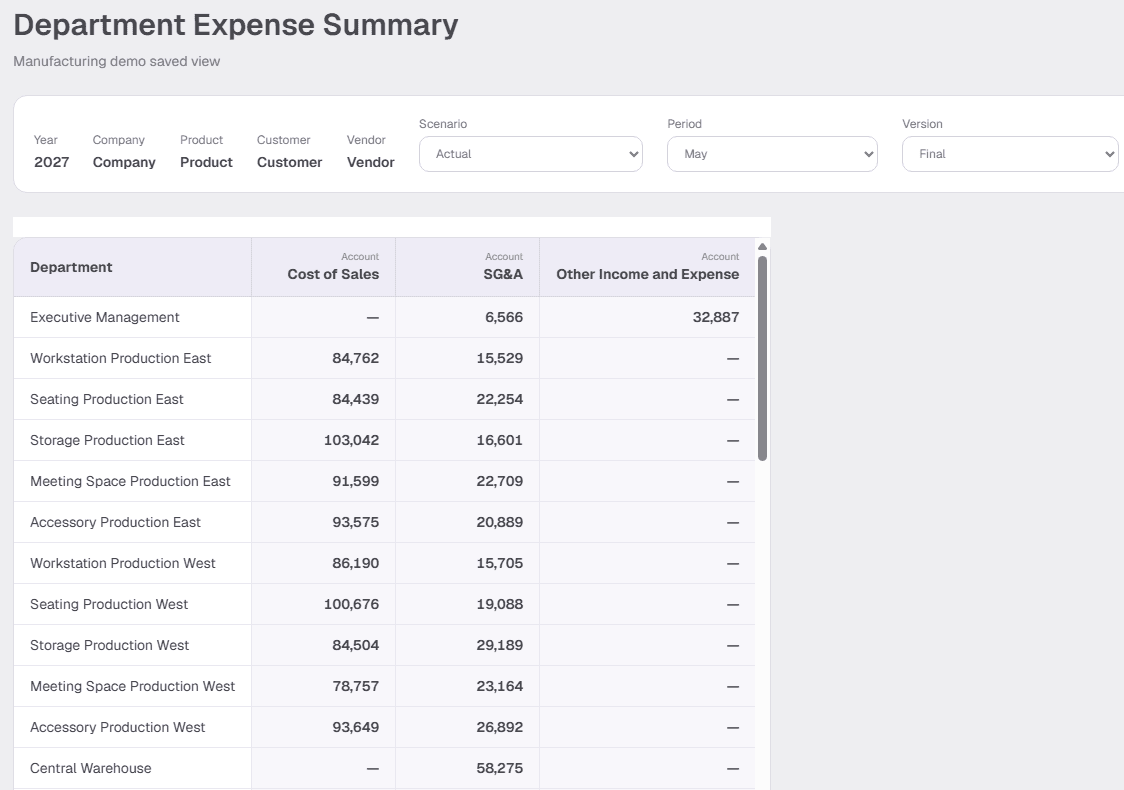Screen dimensions: 1124x790
Task: Select the Executive Management row label
Action: pyautogui.click(x=105, y=318)
